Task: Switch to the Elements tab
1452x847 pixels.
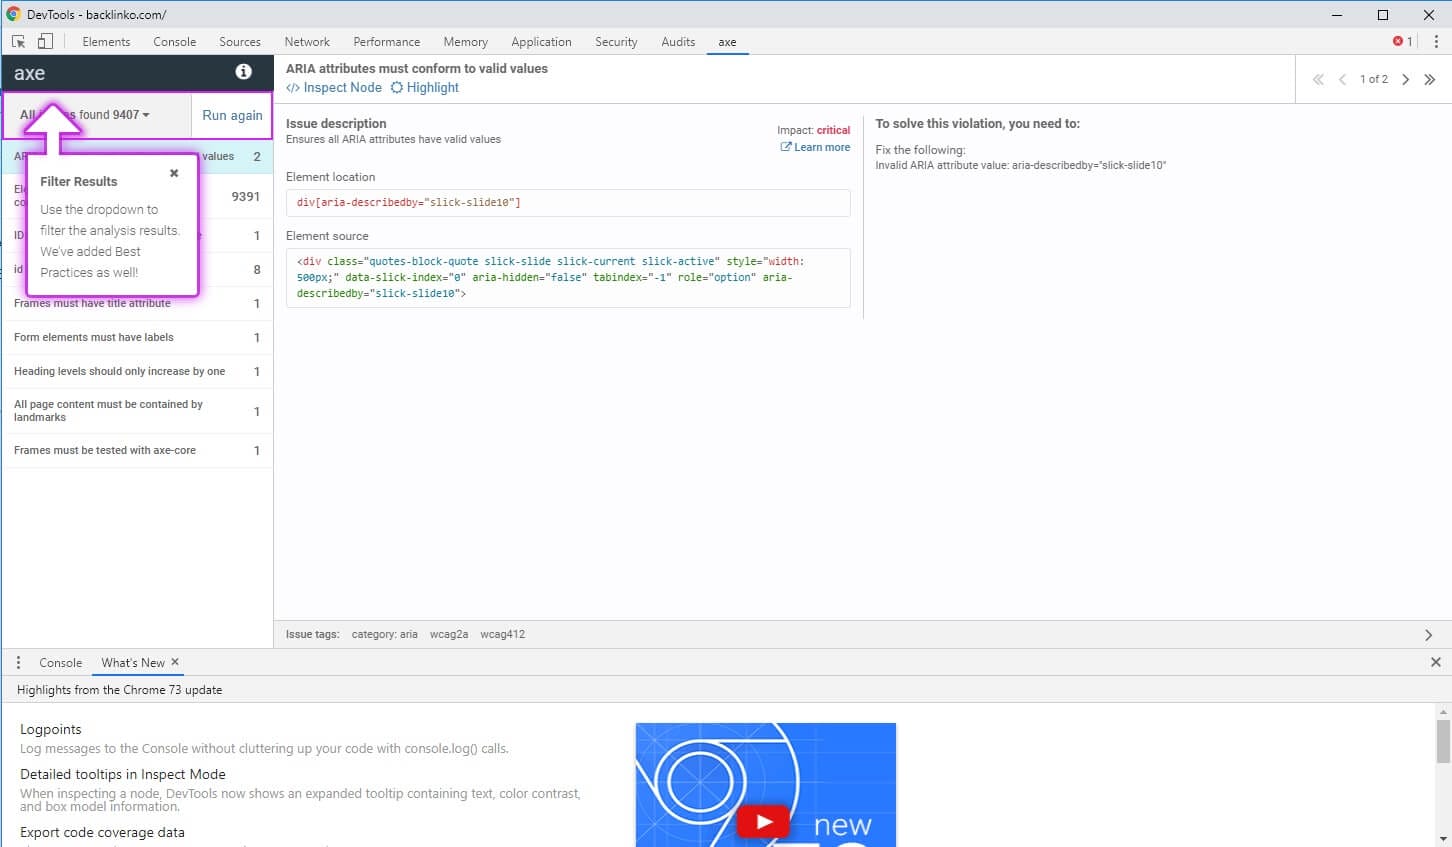Action: 106,42
